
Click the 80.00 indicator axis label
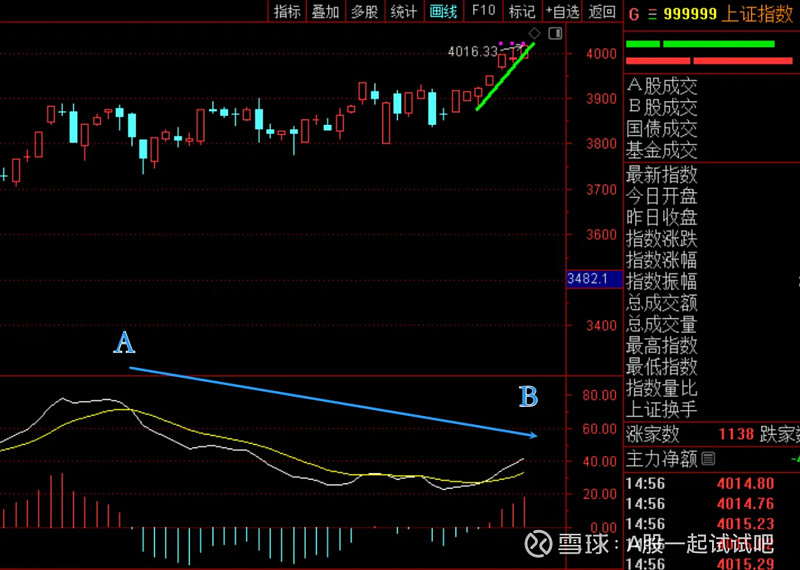(599, 395)
